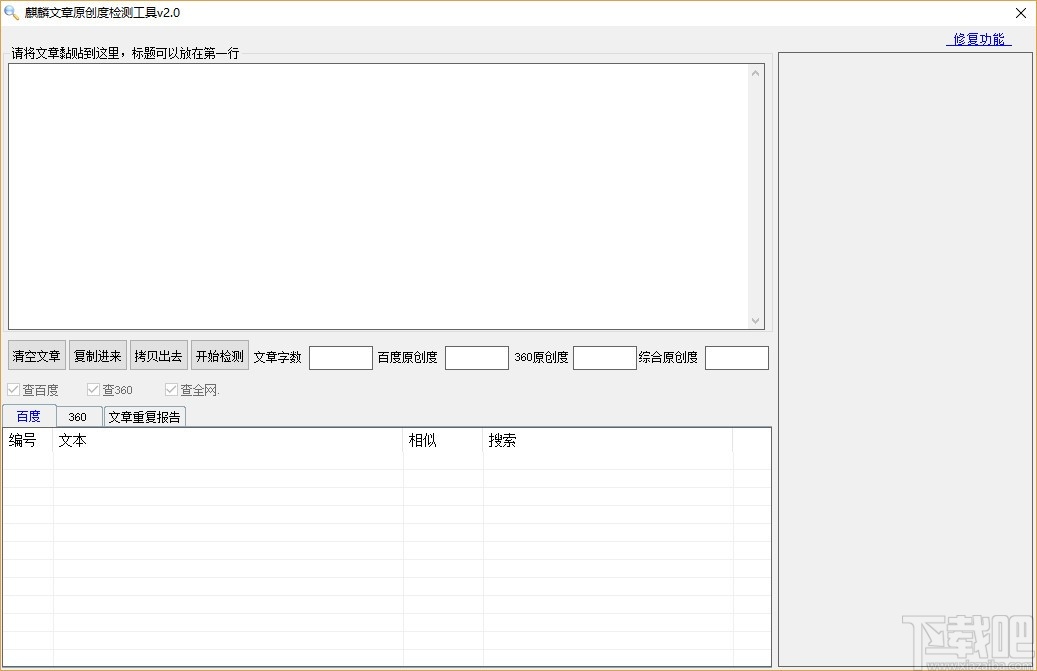
Task: Click the 复制进来 button
Action: [x=97, y=356]
